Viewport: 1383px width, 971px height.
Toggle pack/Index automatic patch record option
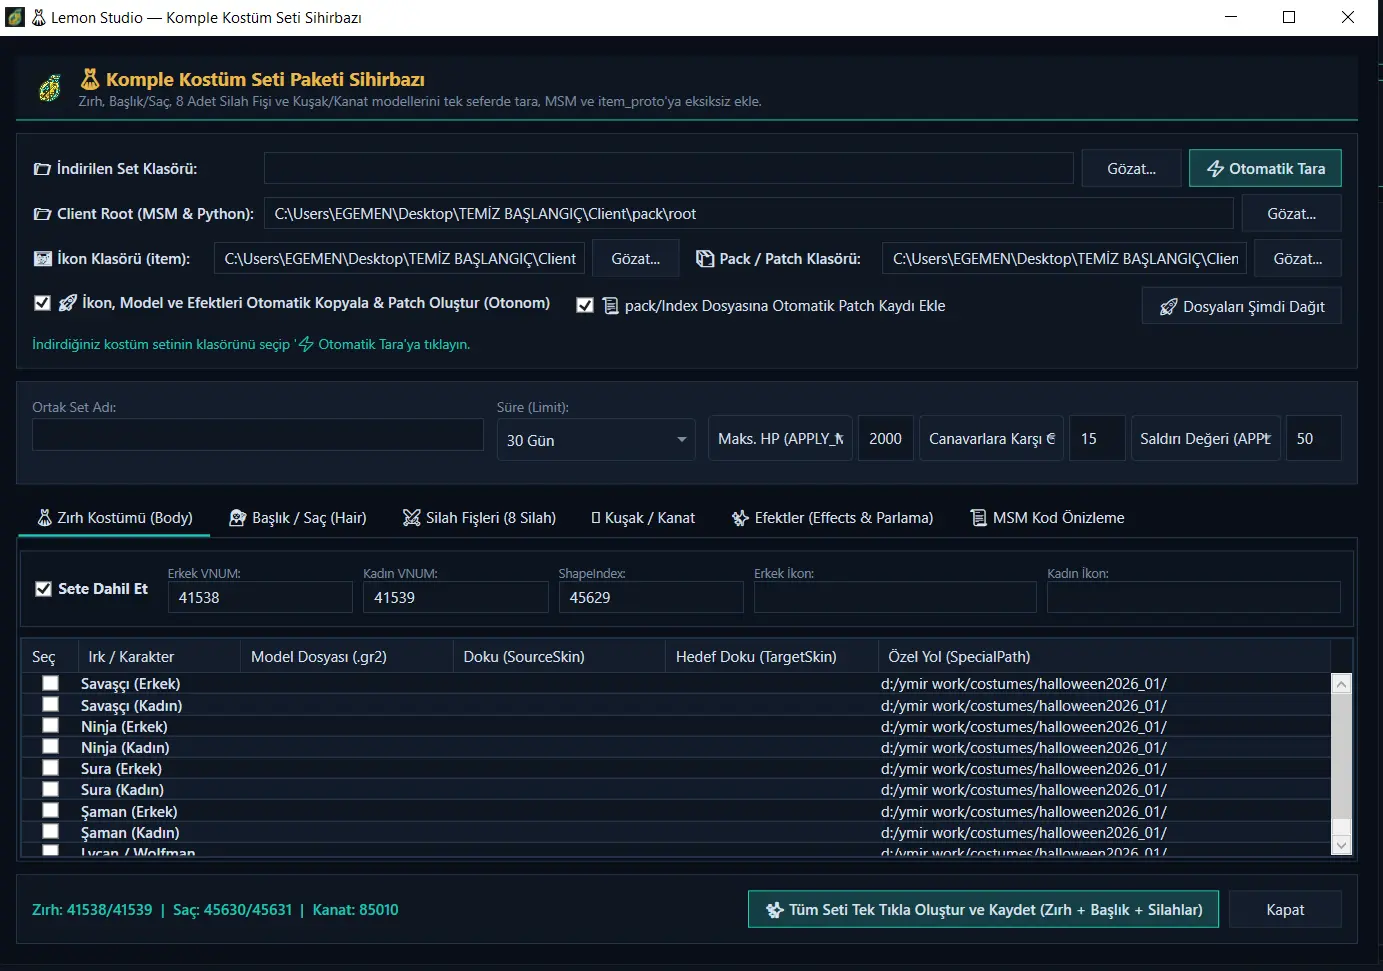click(585, 306)
